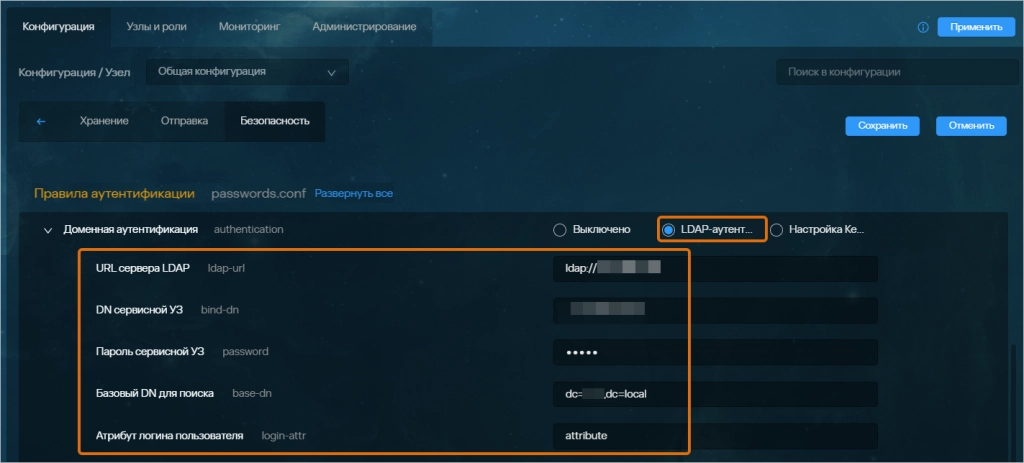Viewport: 1024px width, 463px height.
Task: Click the Пароль сервисной УЗ password field
Action: 714,352
